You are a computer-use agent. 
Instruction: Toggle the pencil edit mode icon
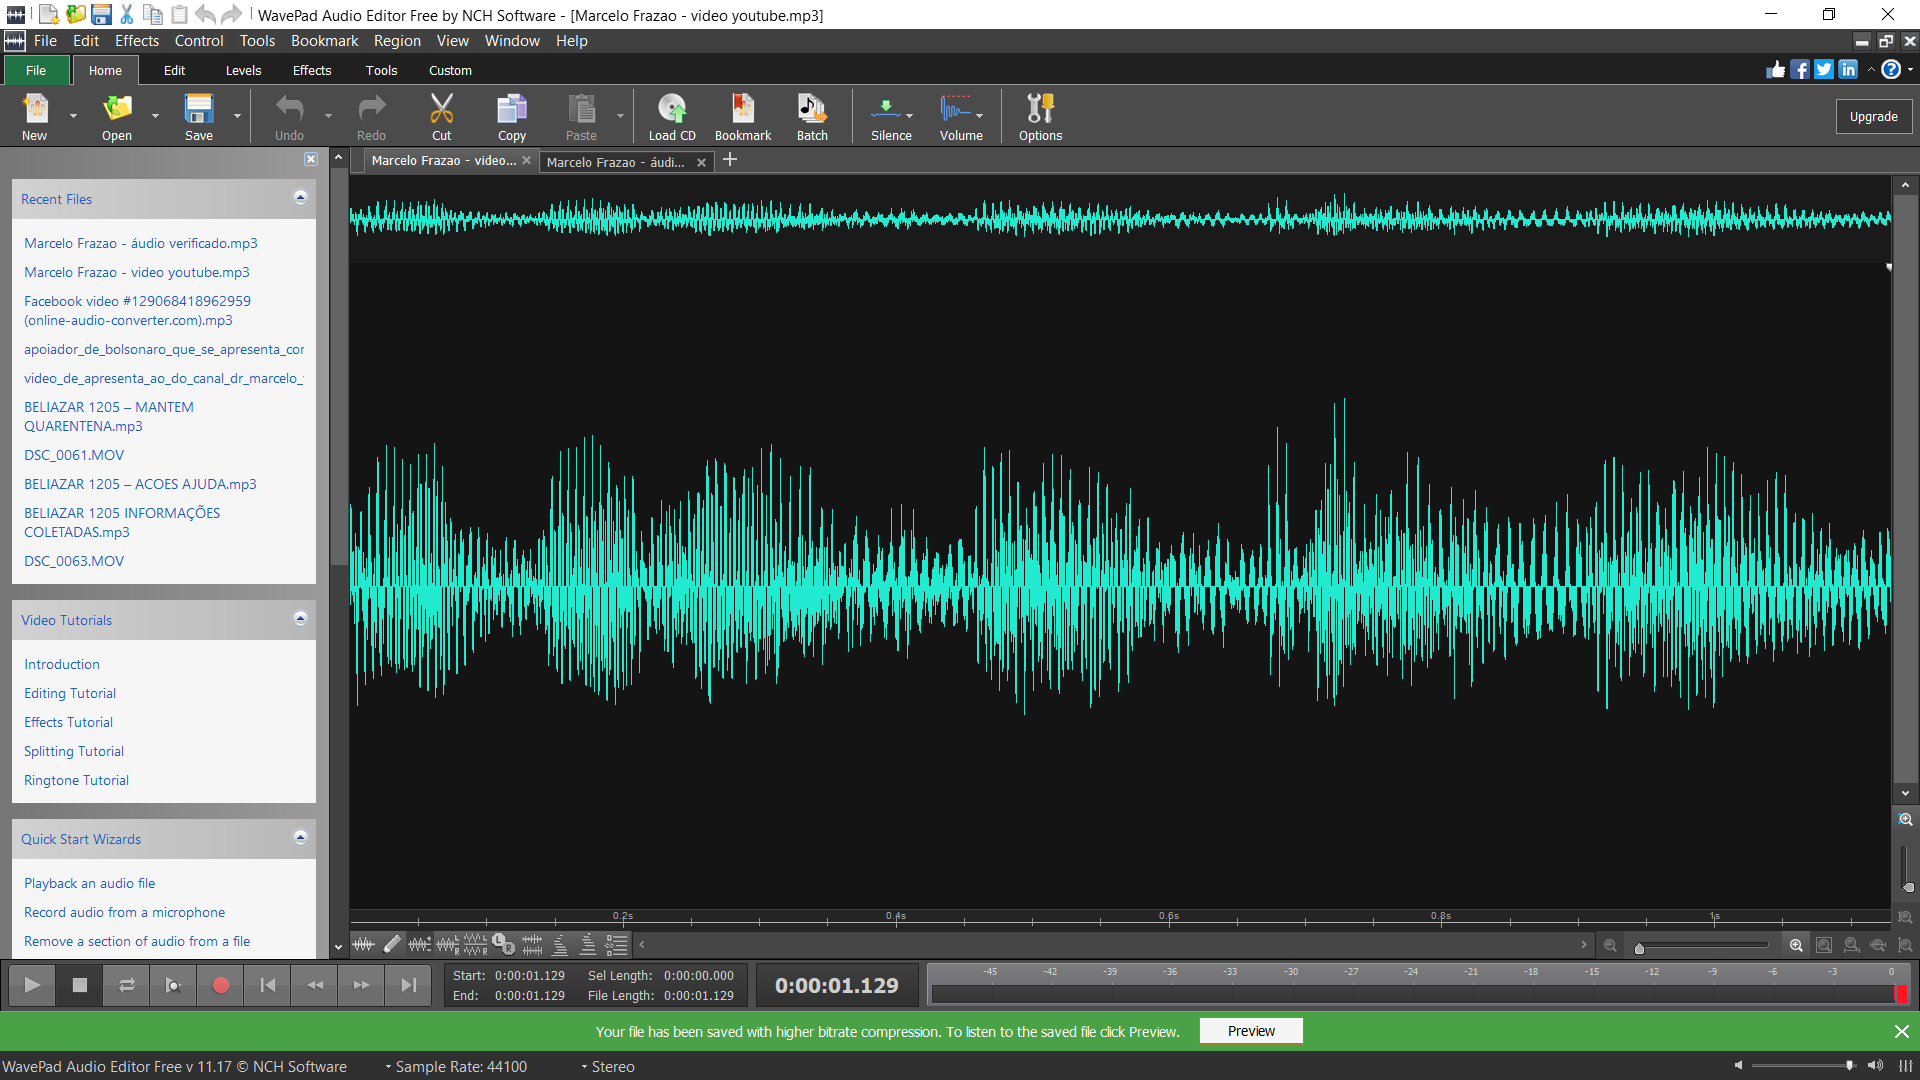click(x=392, y=944)
